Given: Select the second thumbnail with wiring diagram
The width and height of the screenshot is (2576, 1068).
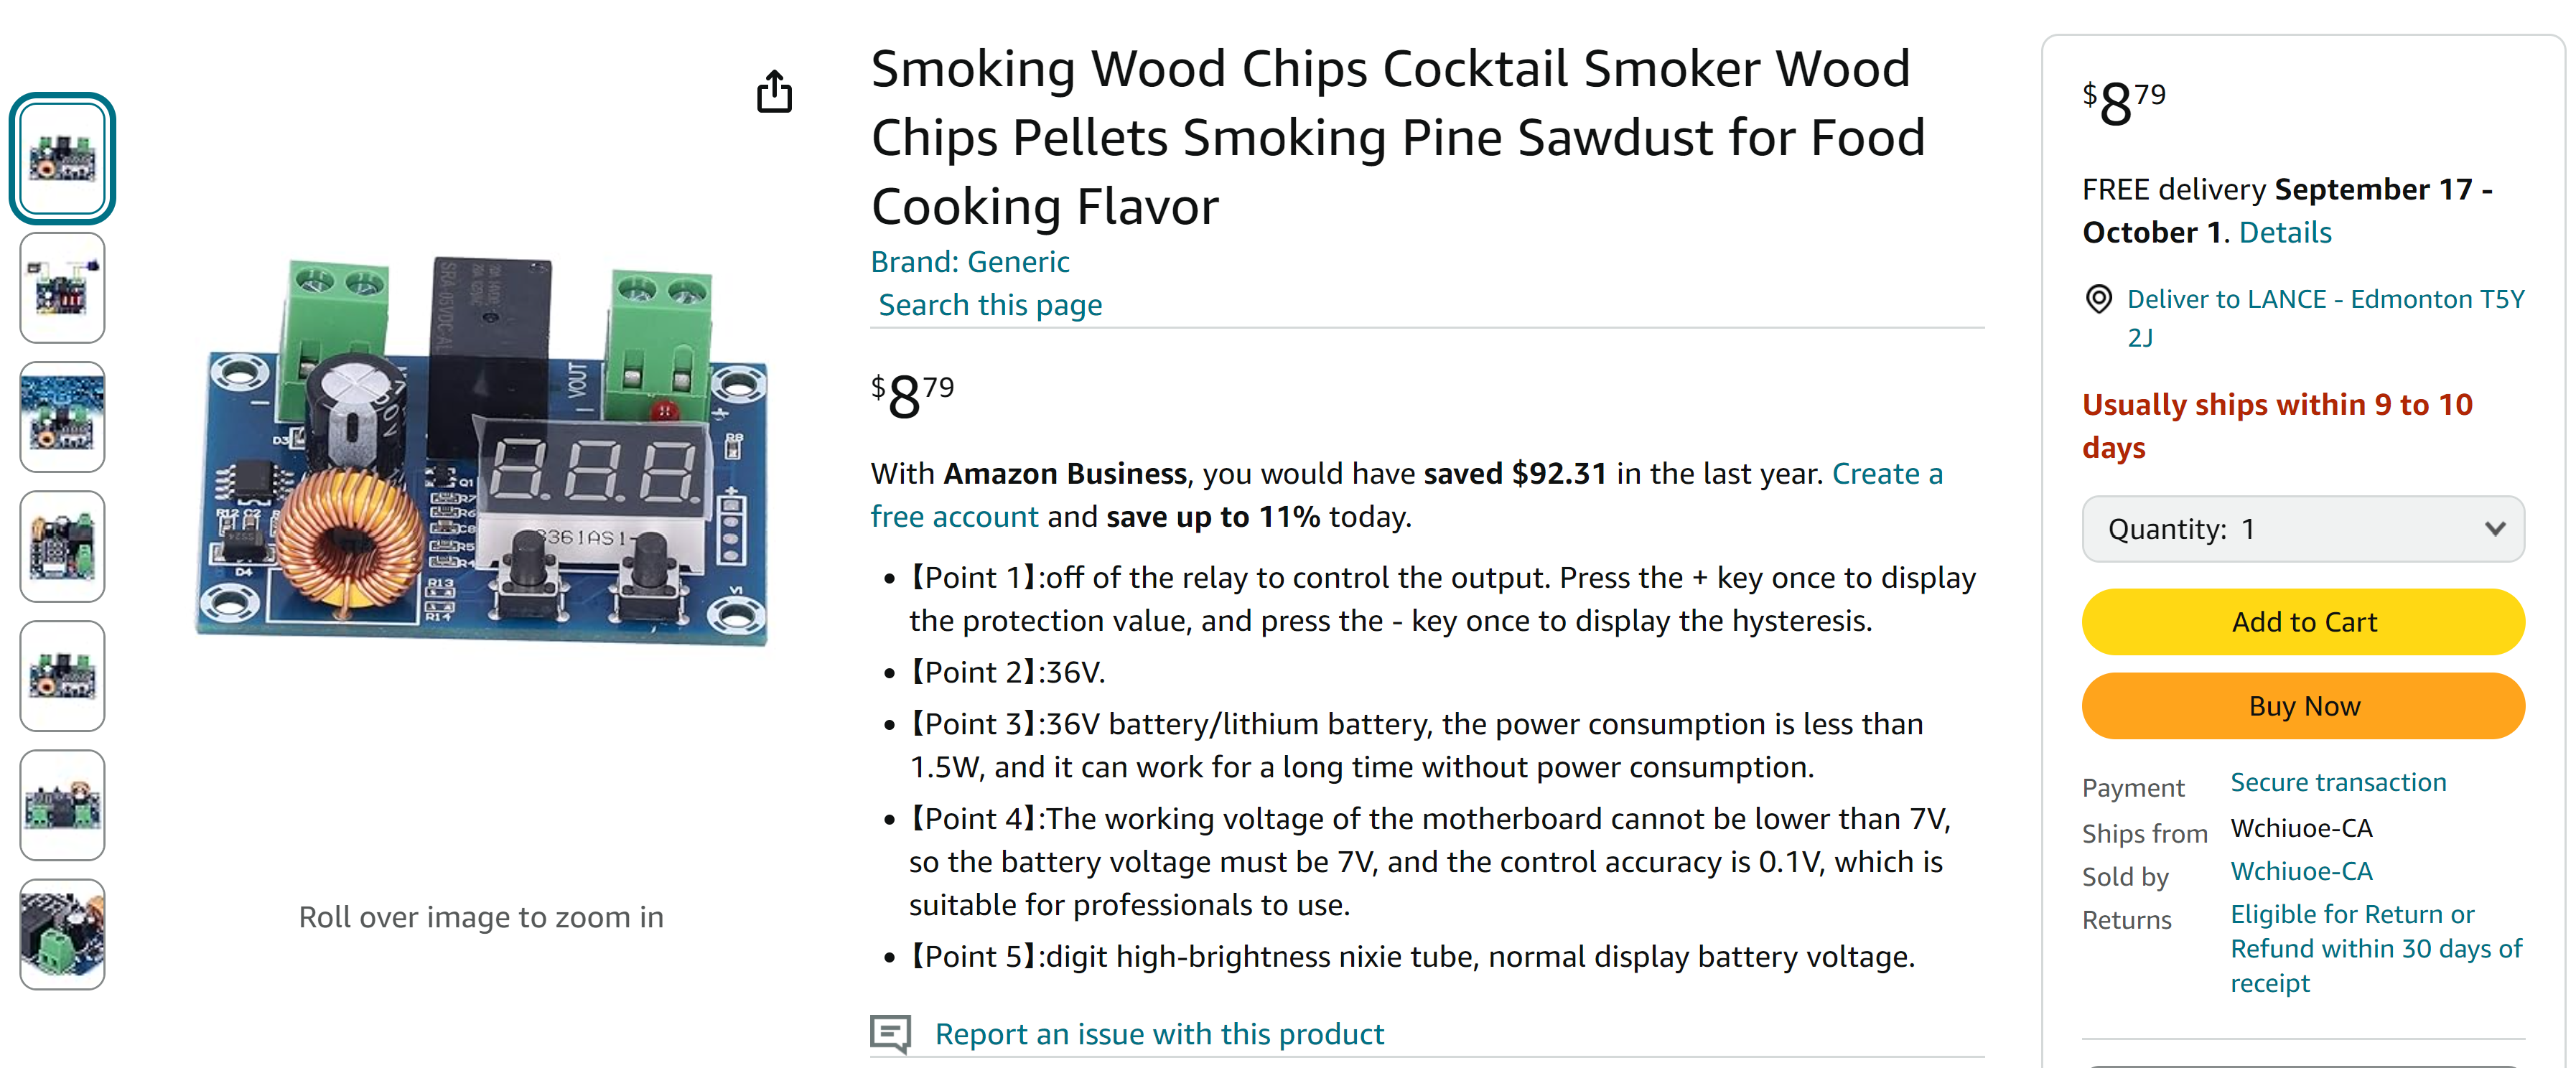Looking at the screenshot, I should (x=62, y=288).
